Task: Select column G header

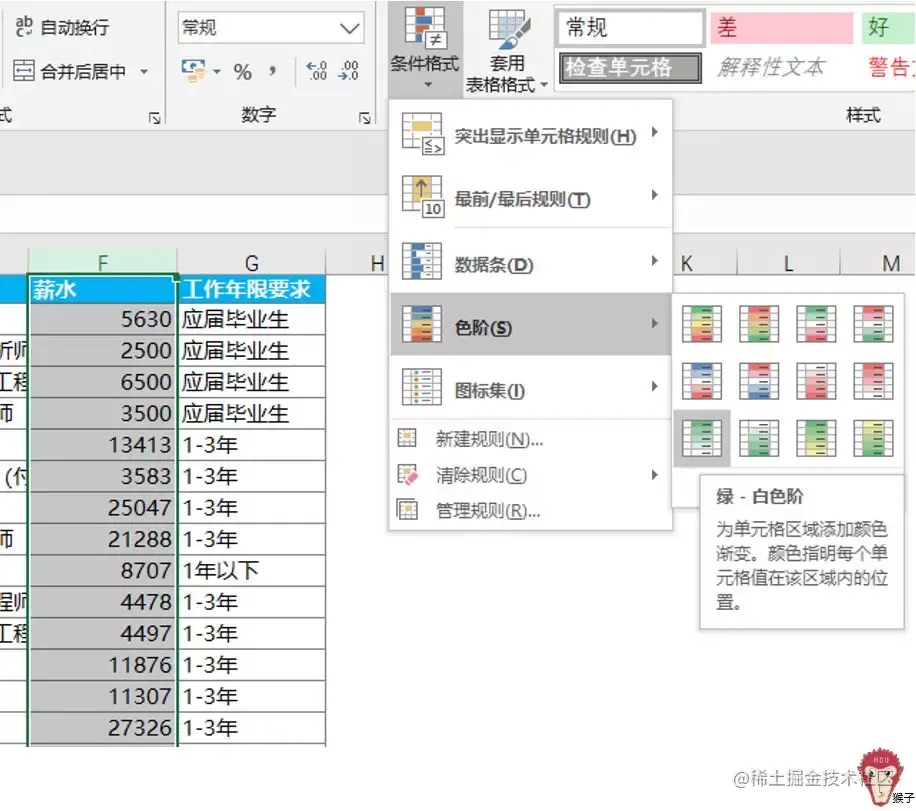Action: 251,262
